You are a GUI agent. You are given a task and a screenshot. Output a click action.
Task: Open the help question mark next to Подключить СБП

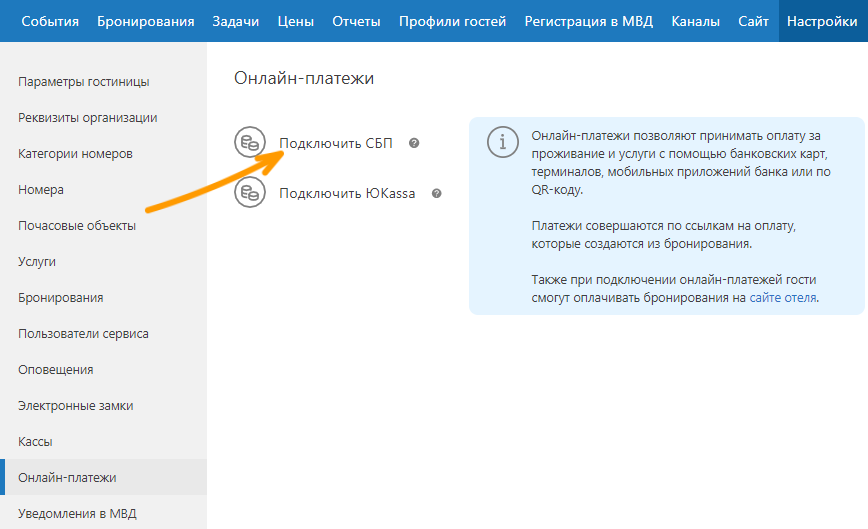[414, 143]
